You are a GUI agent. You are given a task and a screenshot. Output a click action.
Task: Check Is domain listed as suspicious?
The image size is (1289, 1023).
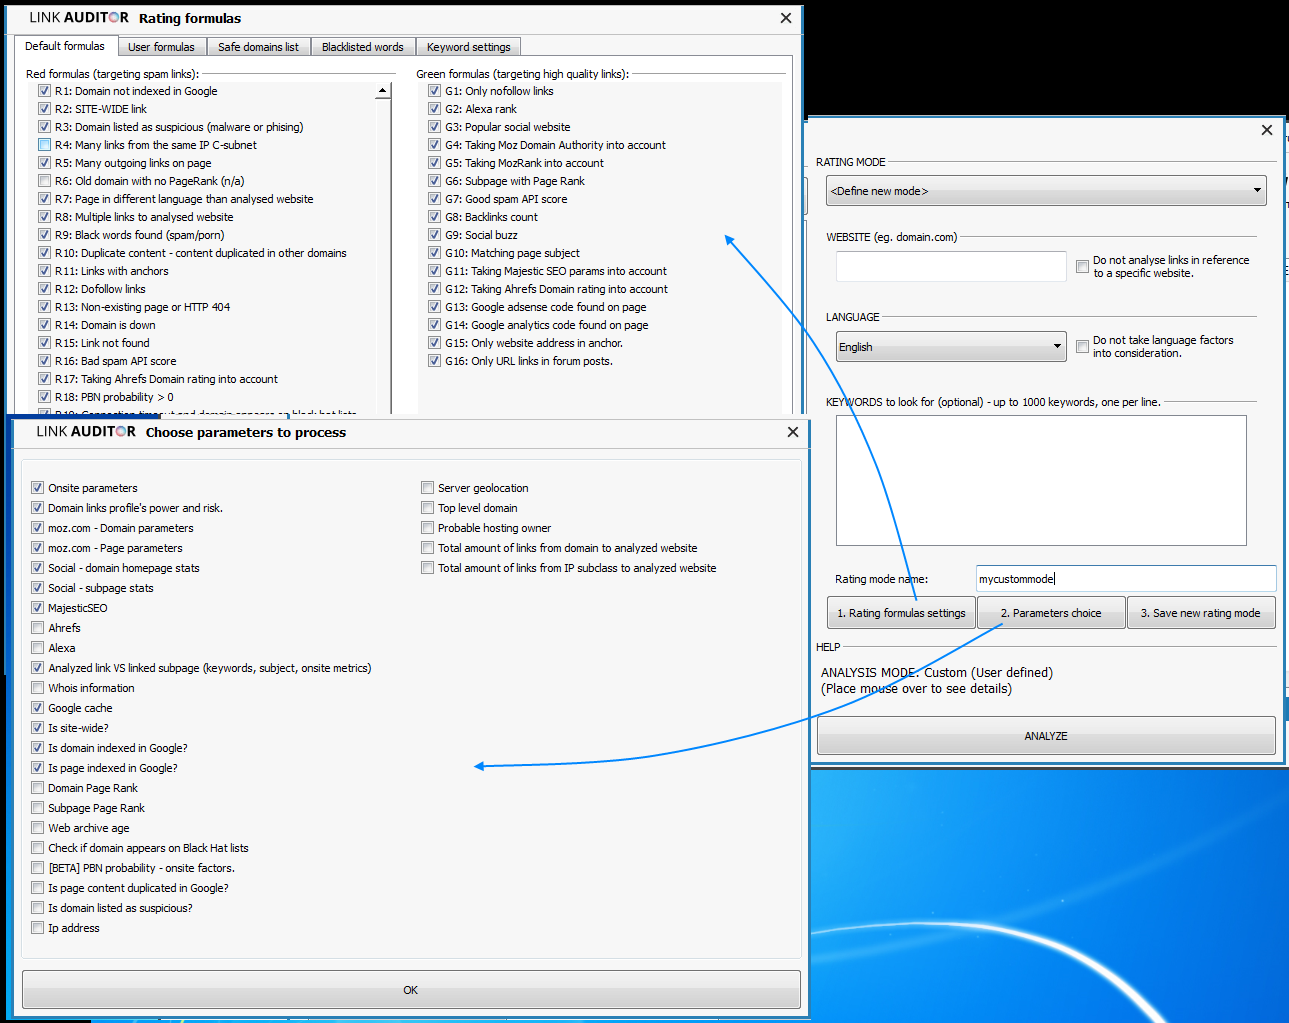[37, 908]
